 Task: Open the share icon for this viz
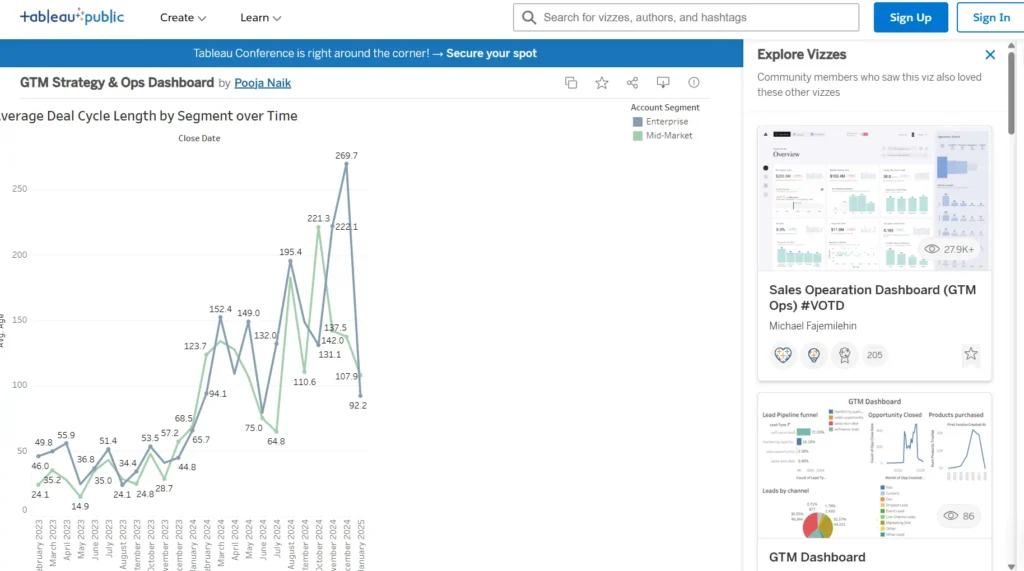[632, 82]
